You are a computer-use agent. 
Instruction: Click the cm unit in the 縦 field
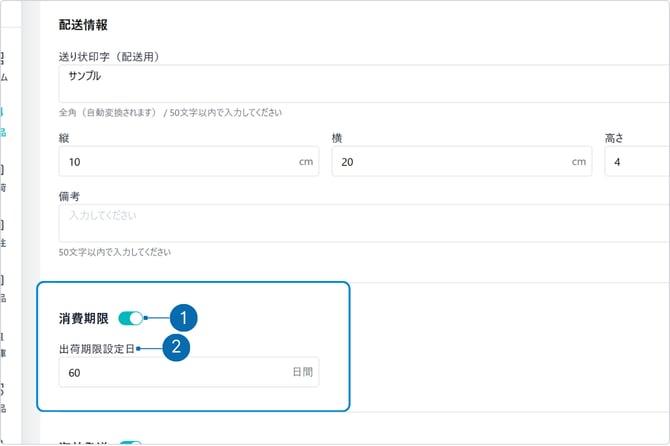click(306, 162)
